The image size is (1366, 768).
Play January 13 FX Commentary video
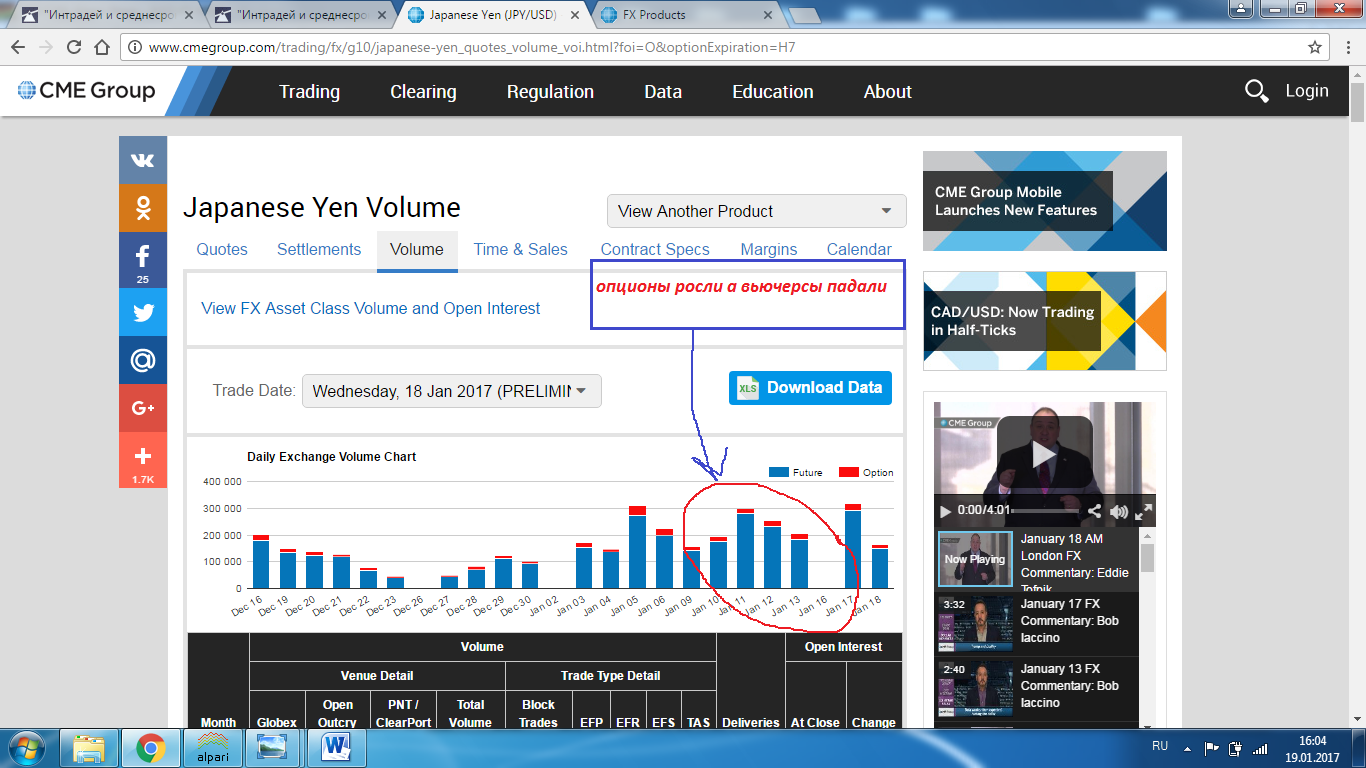tap(1036, 689)
